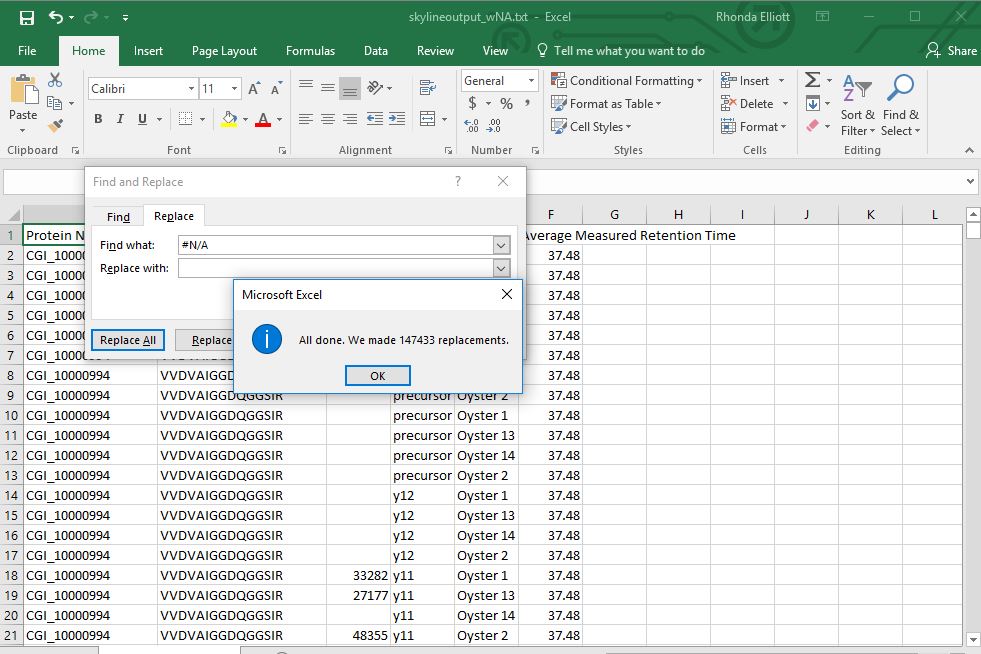This screenshot has height=654, width=981.
Task: Select Align Right icon
Action: tap(350, 119)
